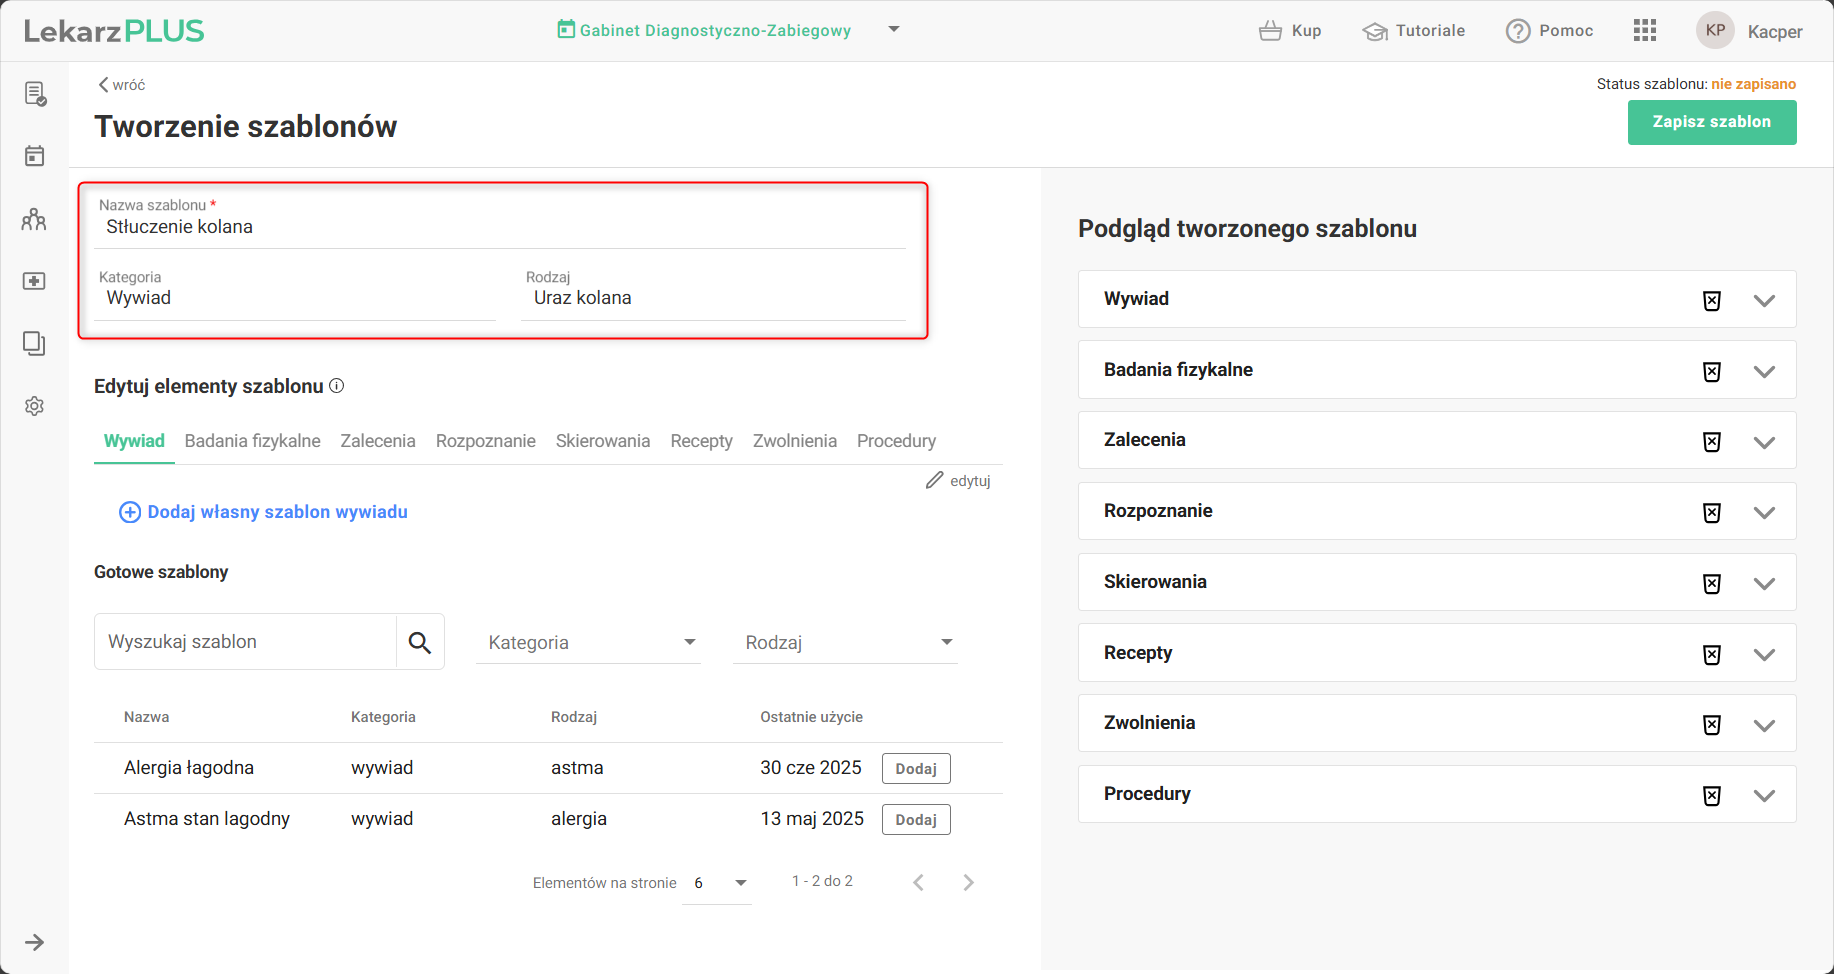The width and height of the screenshot is (1834, 974).
Task: Open the clinic selector dropdown arrow
Action: click(x=894, y=30)
